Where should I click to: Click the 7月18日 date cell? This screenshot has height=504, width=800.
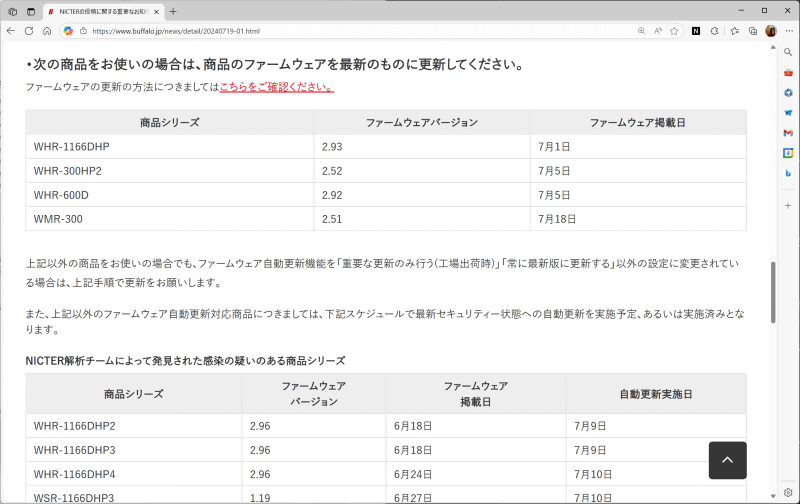pyautogui.click(x=638, y=219)
